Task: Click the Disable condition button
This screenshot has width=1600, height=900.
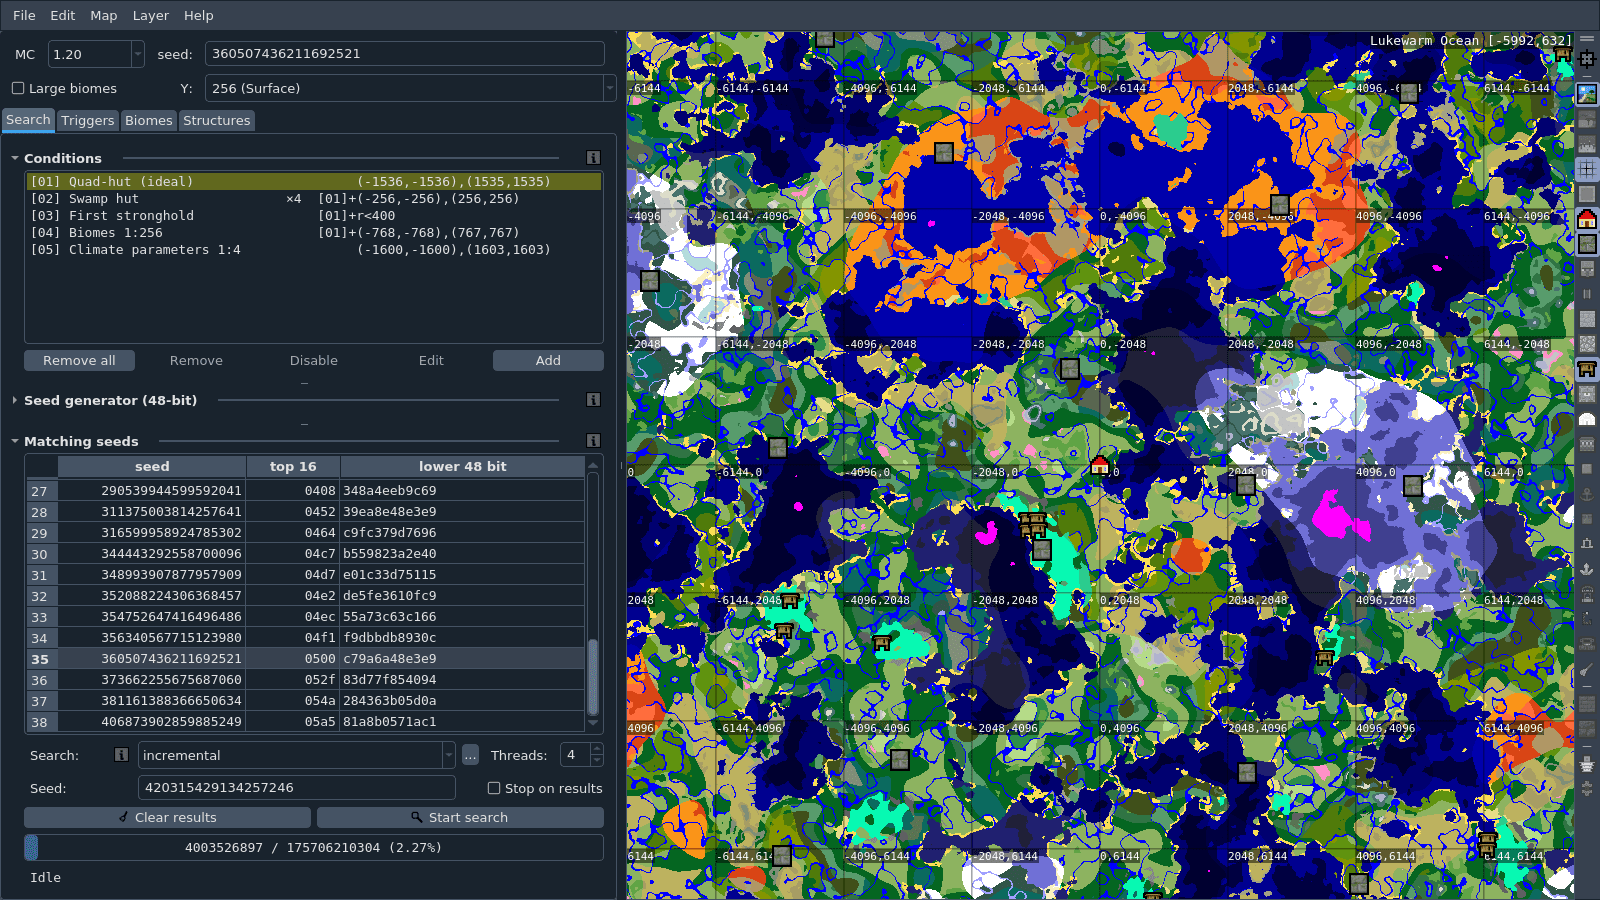Action: 314,360
